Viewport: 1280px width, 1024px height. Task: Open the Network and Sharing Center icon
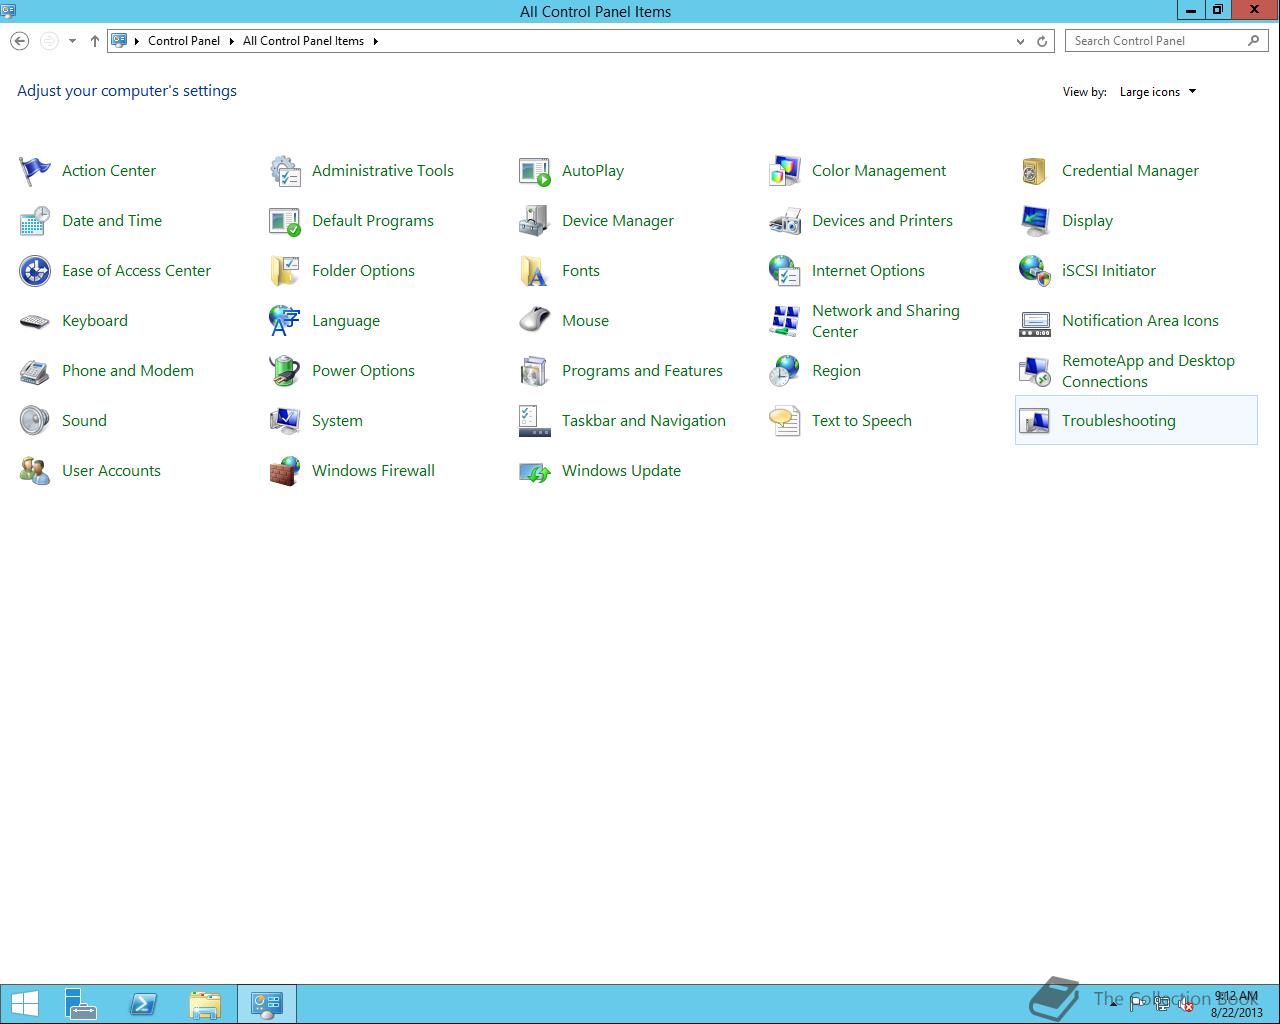click(x=785, y=321)
